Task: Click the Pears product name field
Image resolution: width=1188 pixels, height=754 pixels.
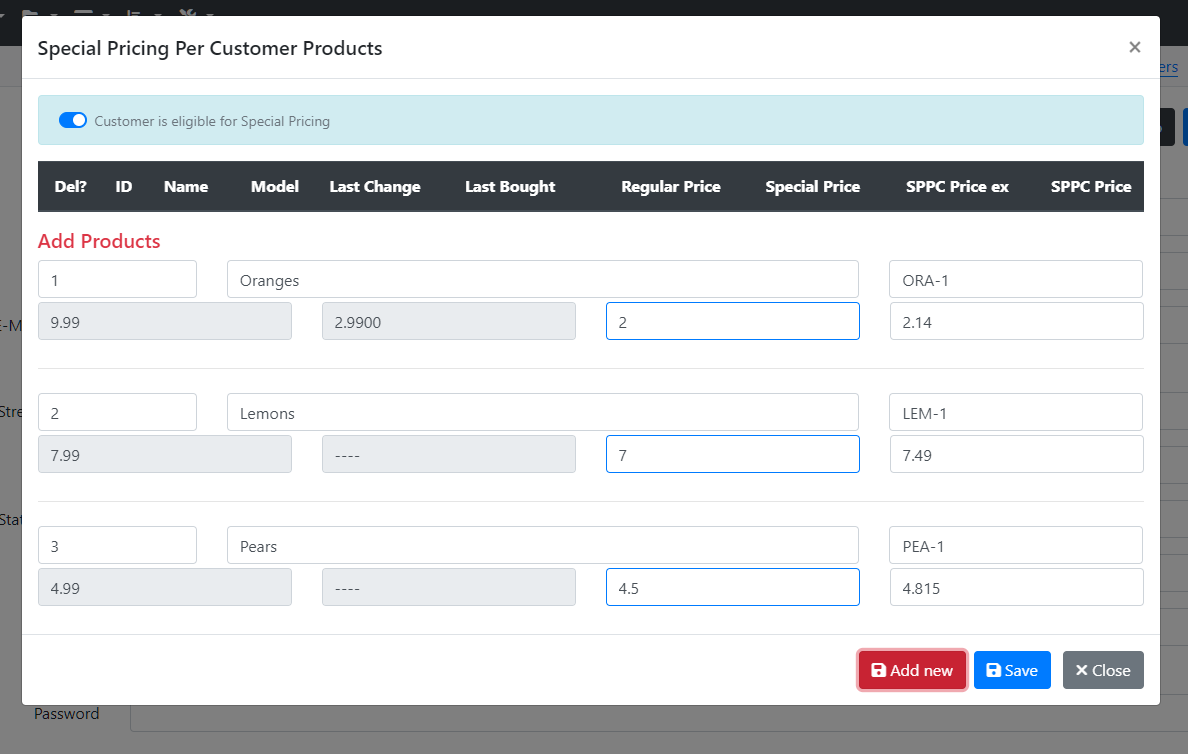Action: pos(542,546)
